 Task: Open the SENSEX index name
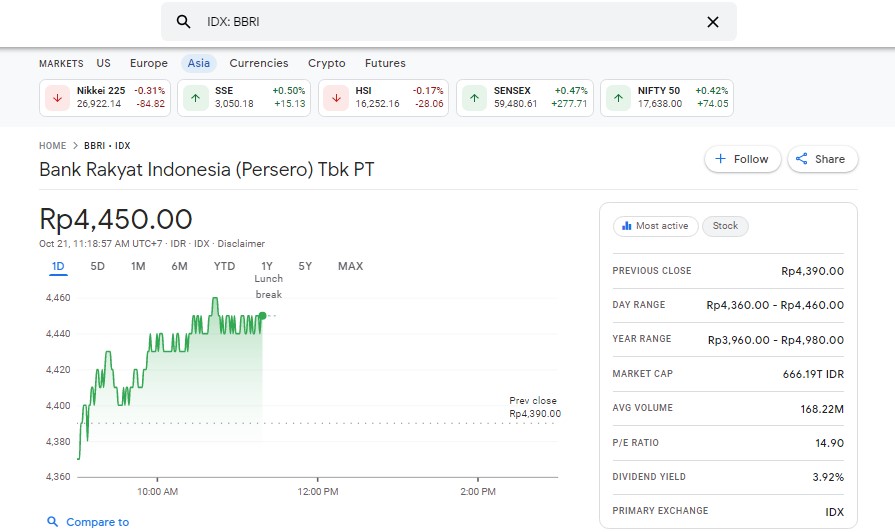[x=512, y=91]
